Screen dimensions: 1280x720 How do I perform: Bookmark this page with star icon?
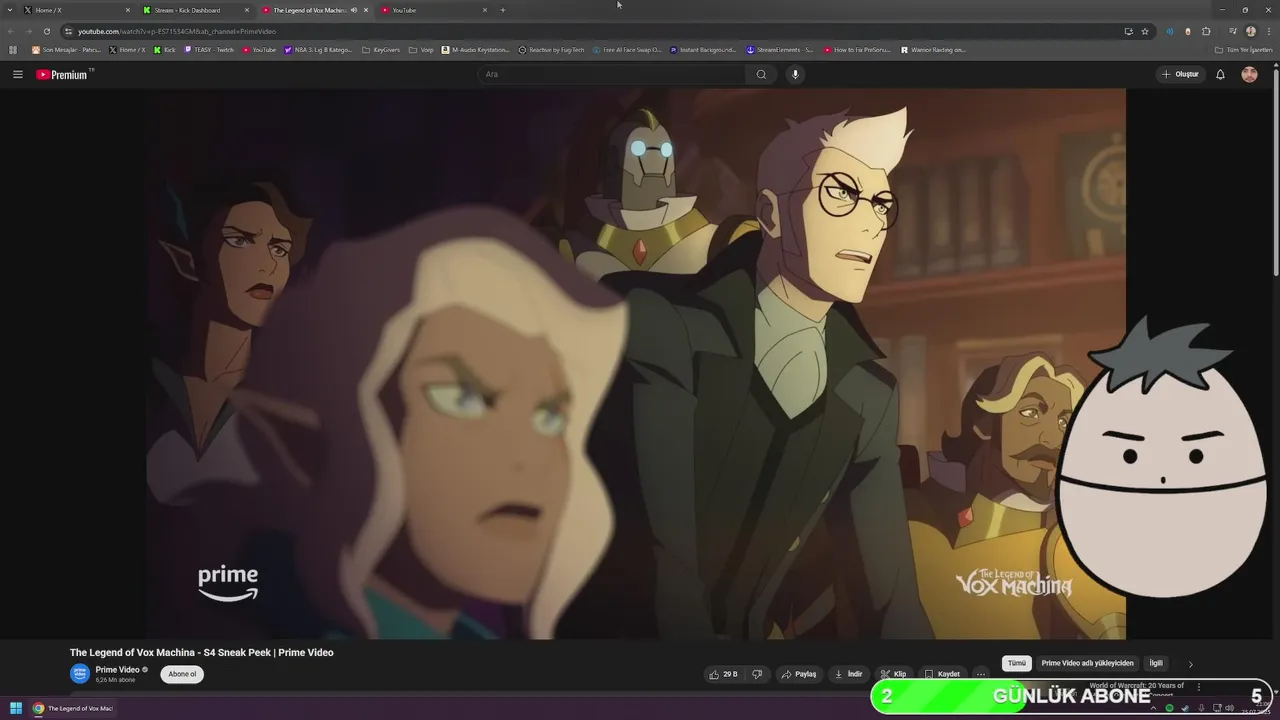click(x=1145, y=31)
